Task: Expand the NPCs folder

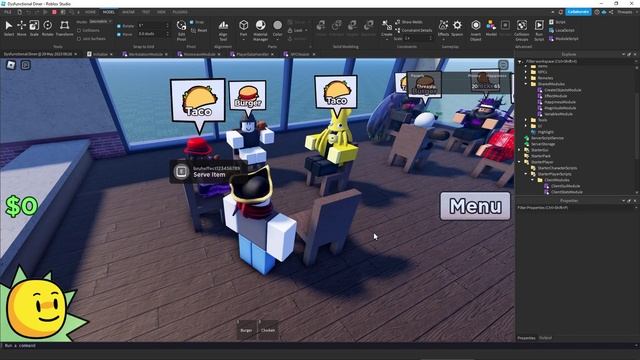Action: pos(527,72)
